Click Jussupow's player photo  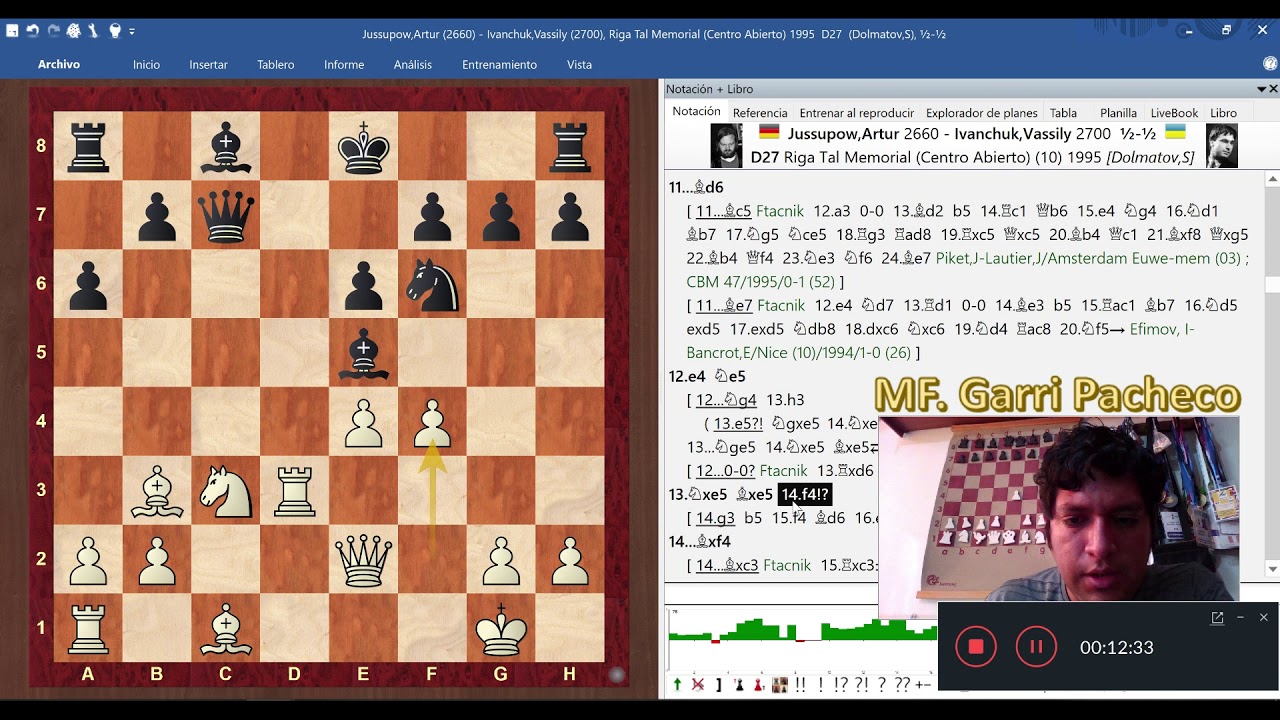point(726,146)
